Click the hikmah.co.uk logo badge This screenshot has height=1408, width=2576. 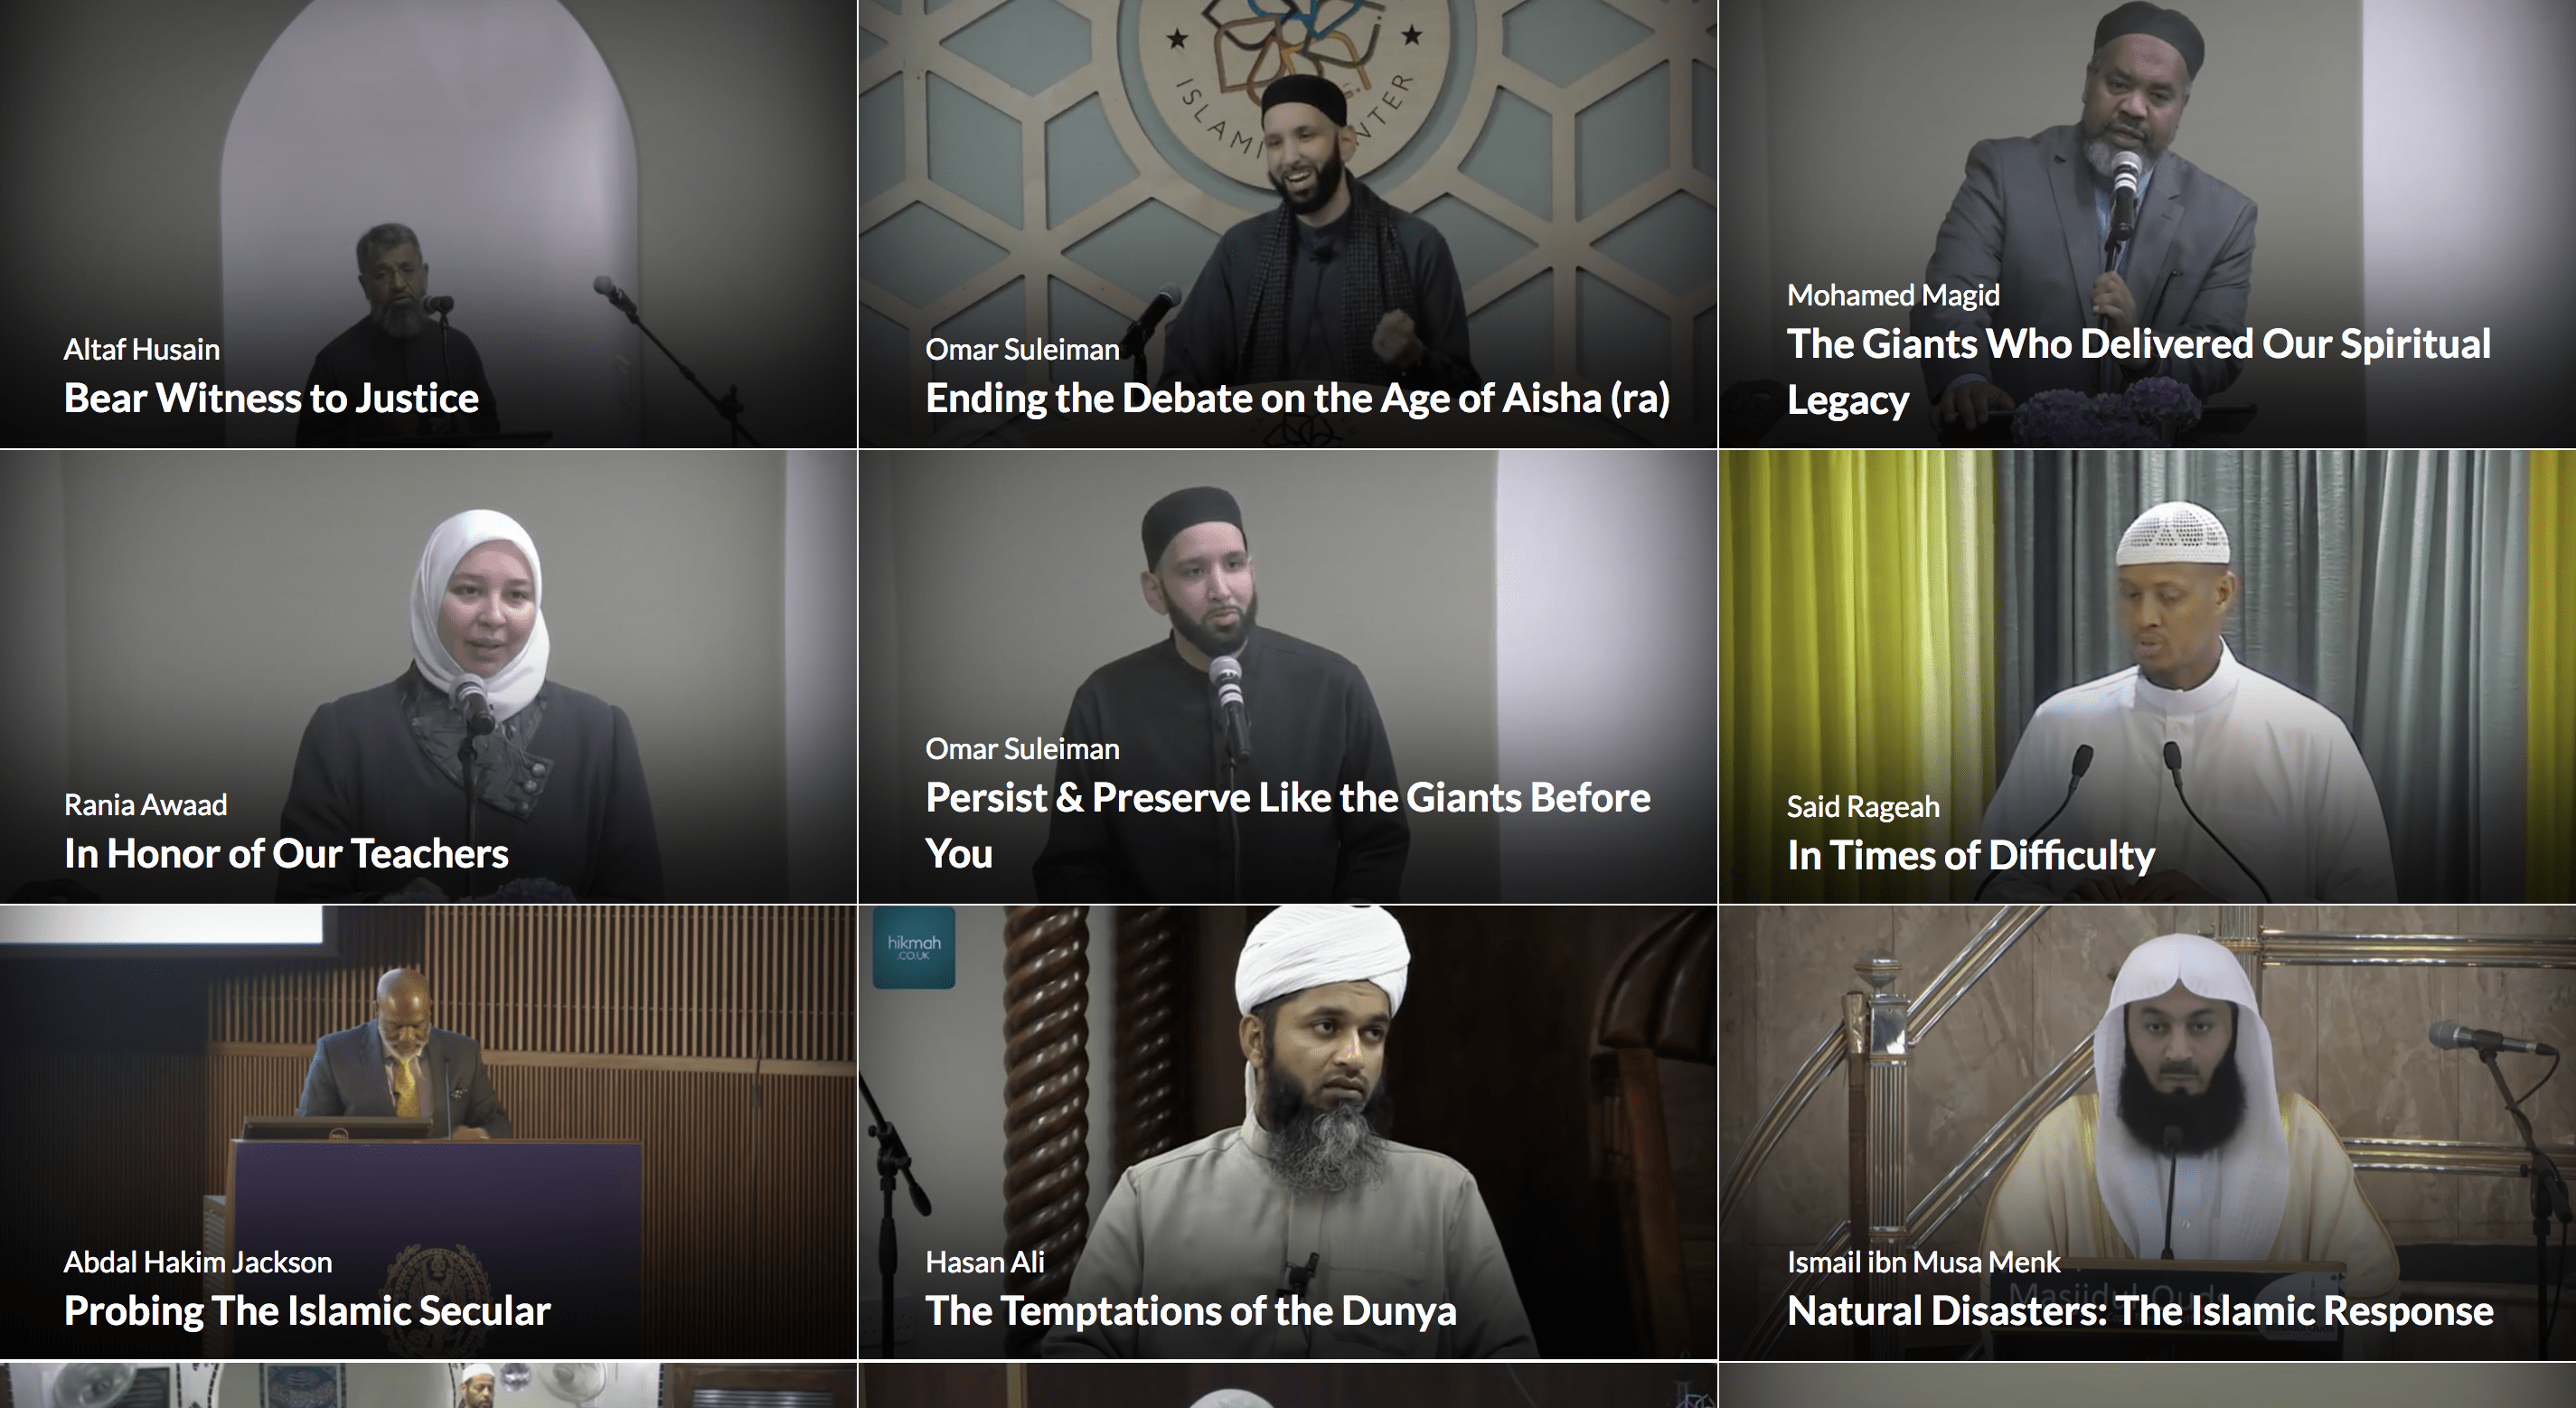pyautogui.click(x=914, y=948)
